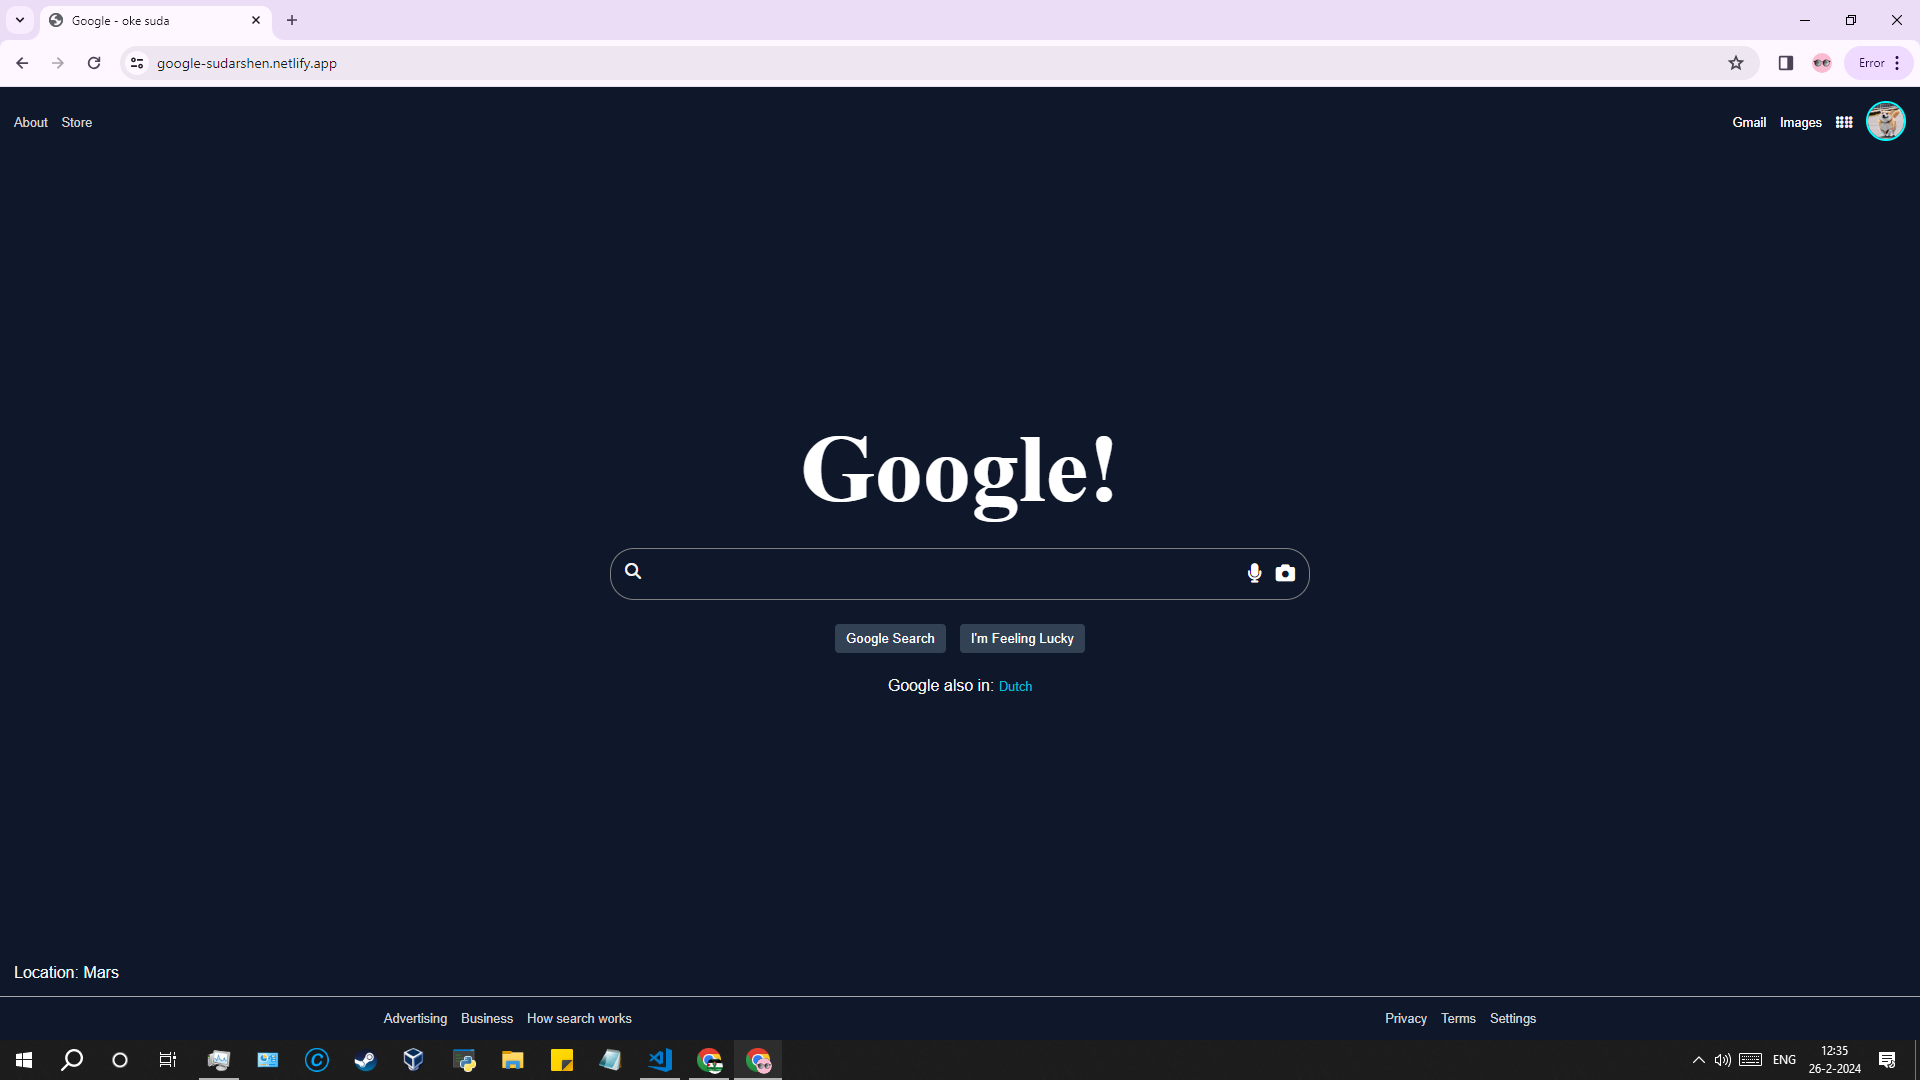Open File Explorer from the taskbar

click(x=513, y=1060)
